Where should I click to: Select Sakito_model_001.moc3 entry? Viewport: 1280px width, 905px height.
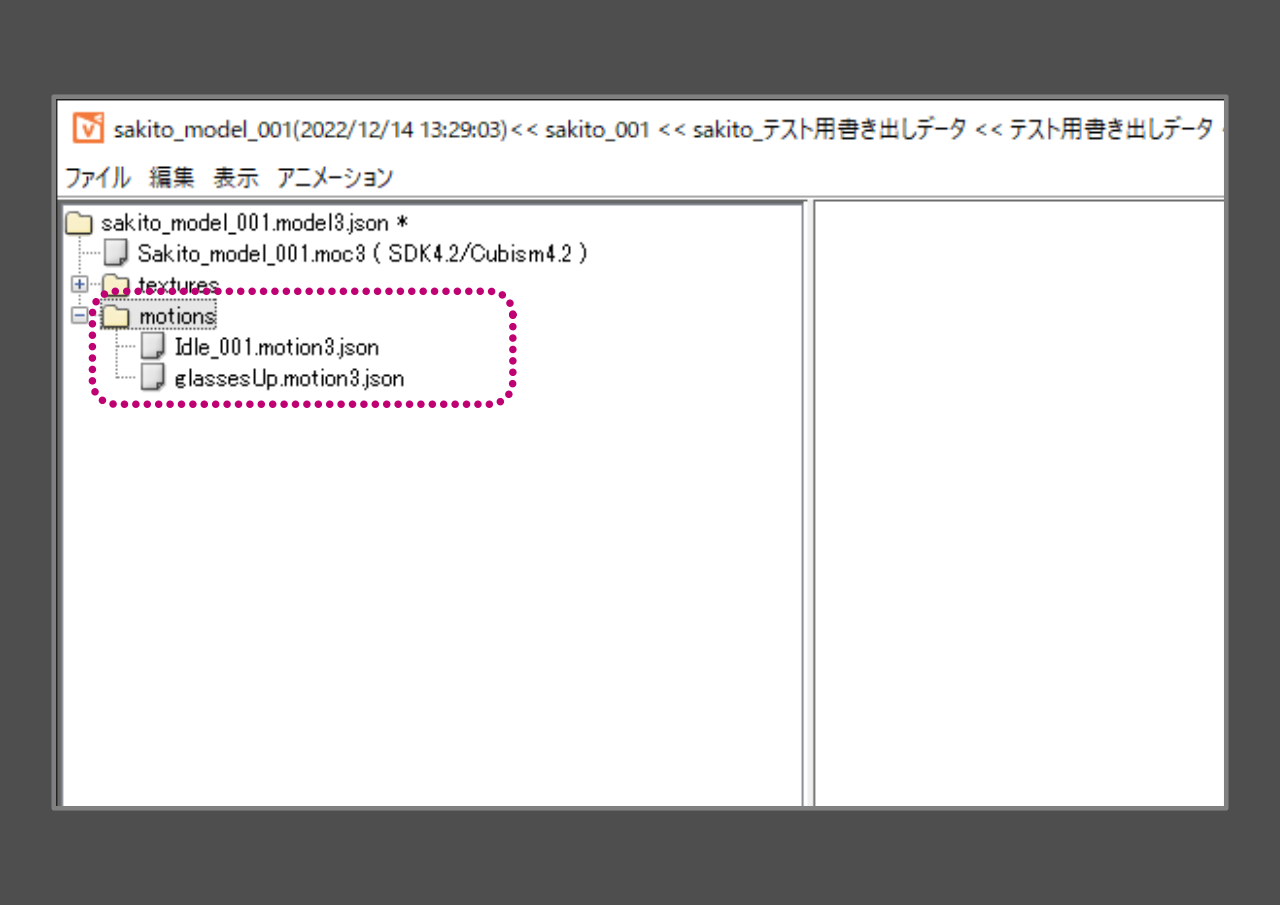click(x=363, y=253)
